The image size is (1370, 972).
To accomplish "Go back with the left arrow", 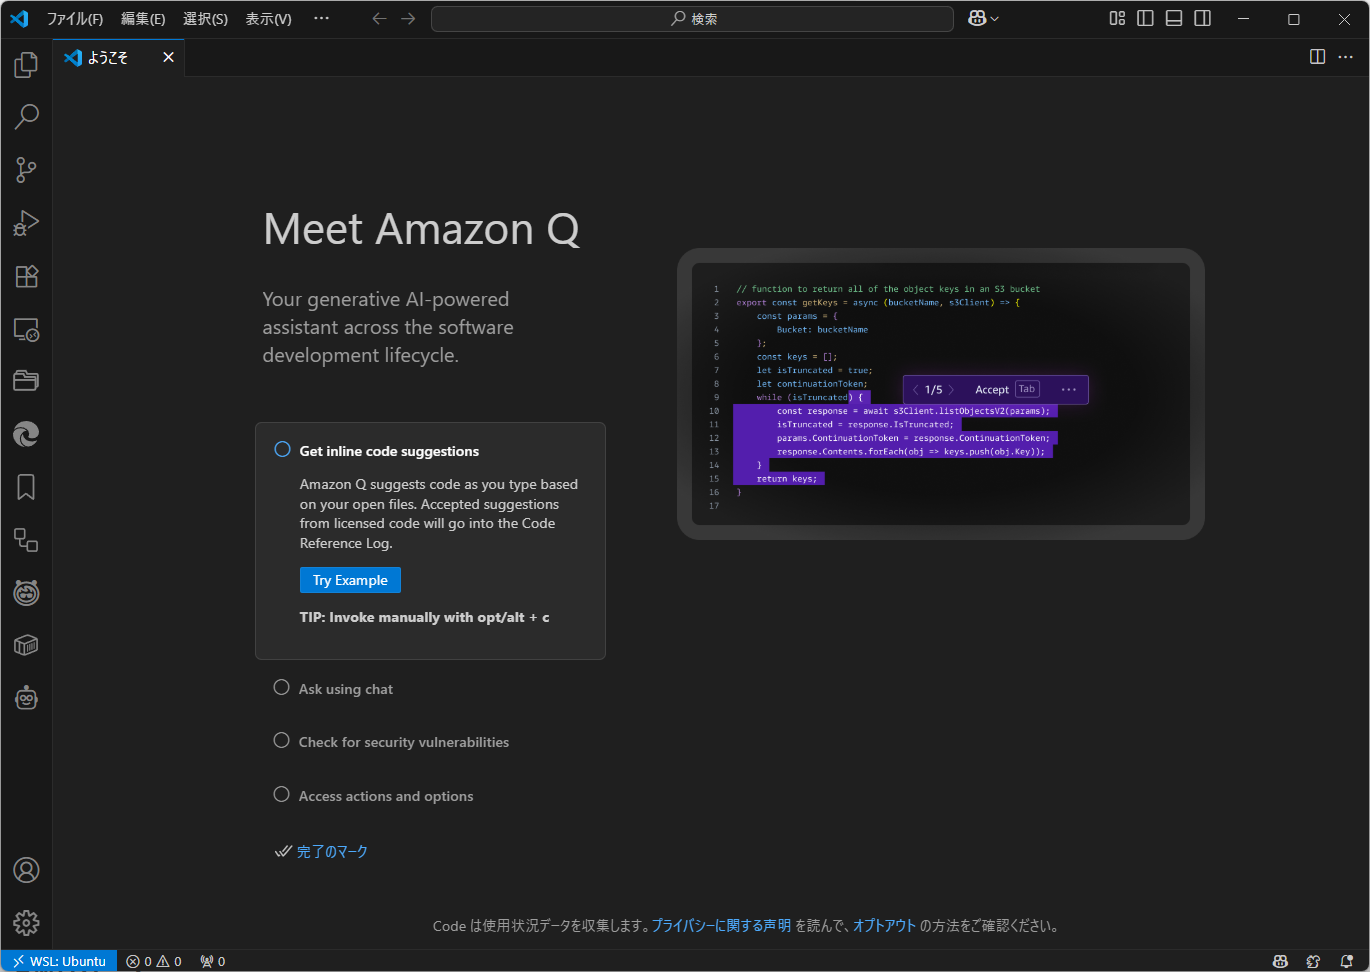I will (x=379, y=18).
